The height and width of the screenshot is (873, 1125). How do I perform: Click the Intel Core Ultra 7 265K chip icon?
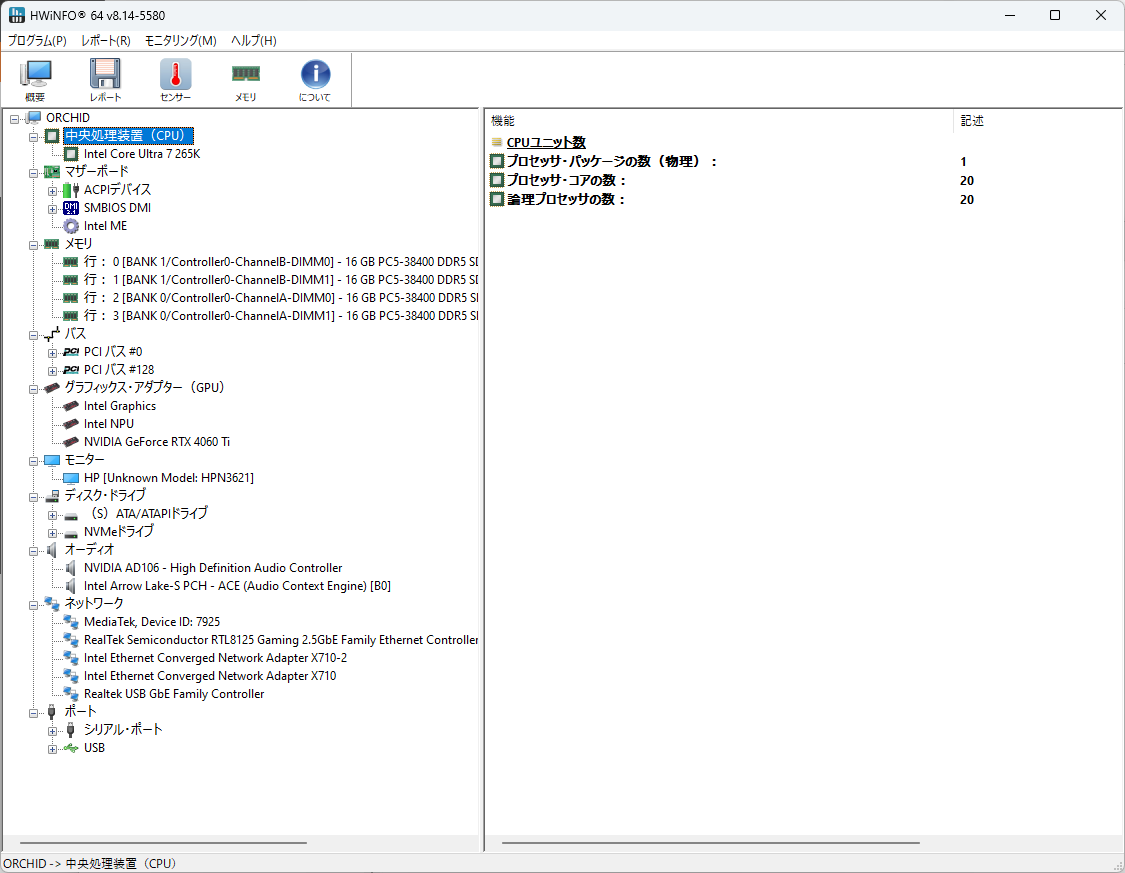tap(71, 154)
